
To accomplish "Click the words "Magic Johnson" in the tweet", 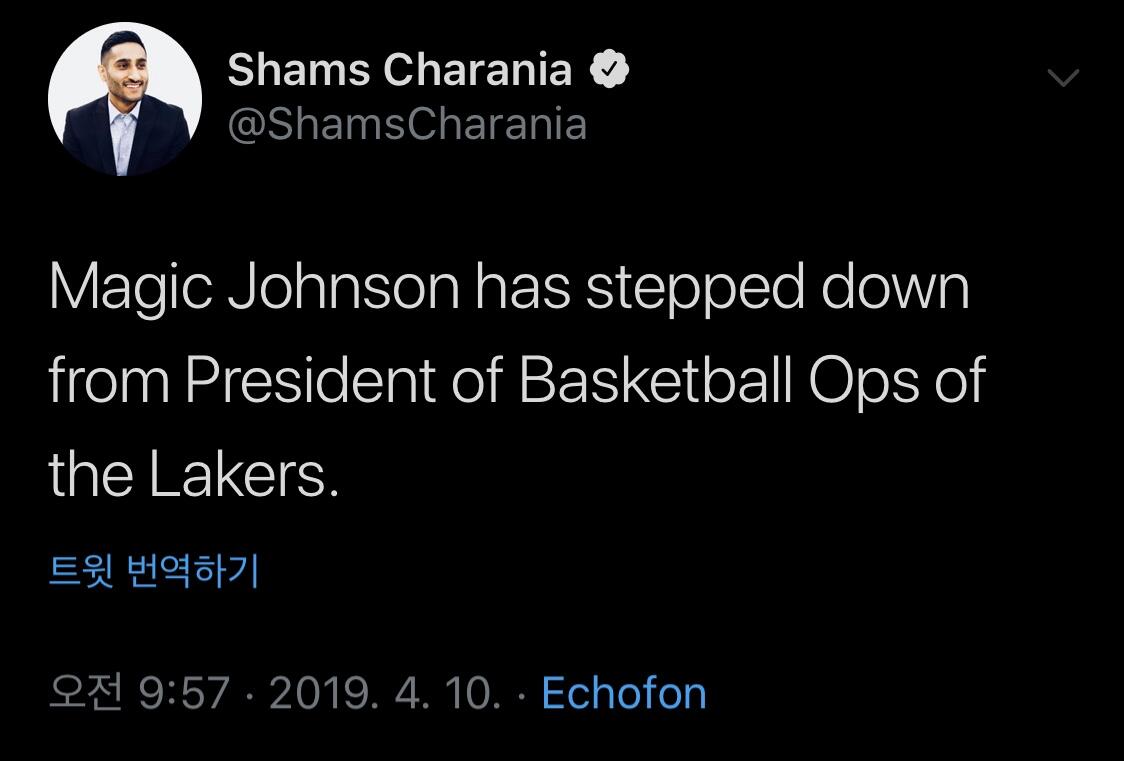I will point(254,289).
